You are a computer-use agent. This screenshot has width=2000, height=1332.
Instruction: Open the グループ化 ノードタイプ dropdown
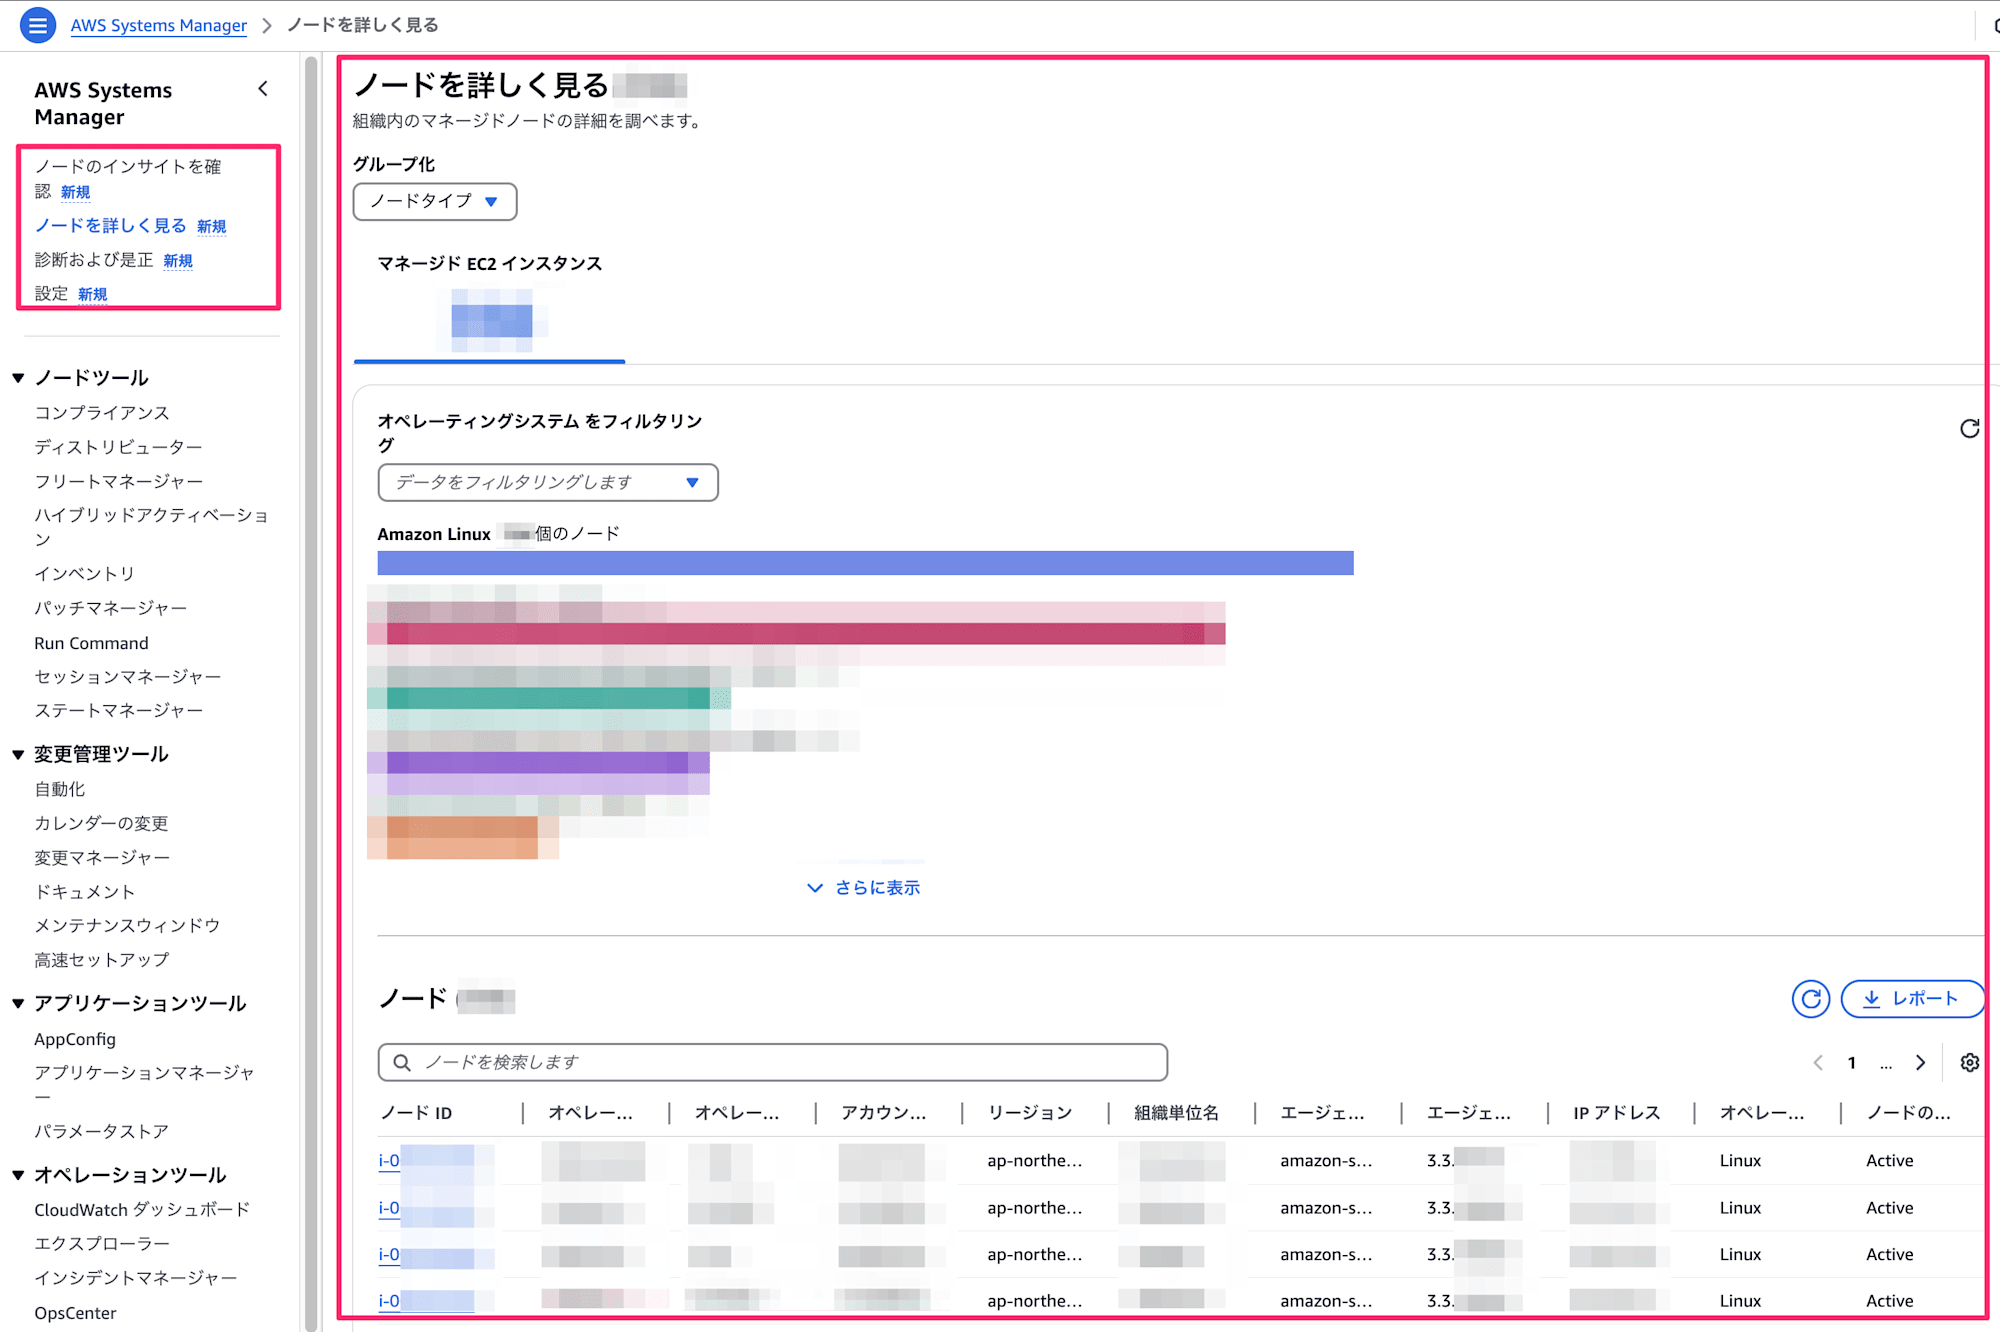pyautogui.click(x=435, y=202)
